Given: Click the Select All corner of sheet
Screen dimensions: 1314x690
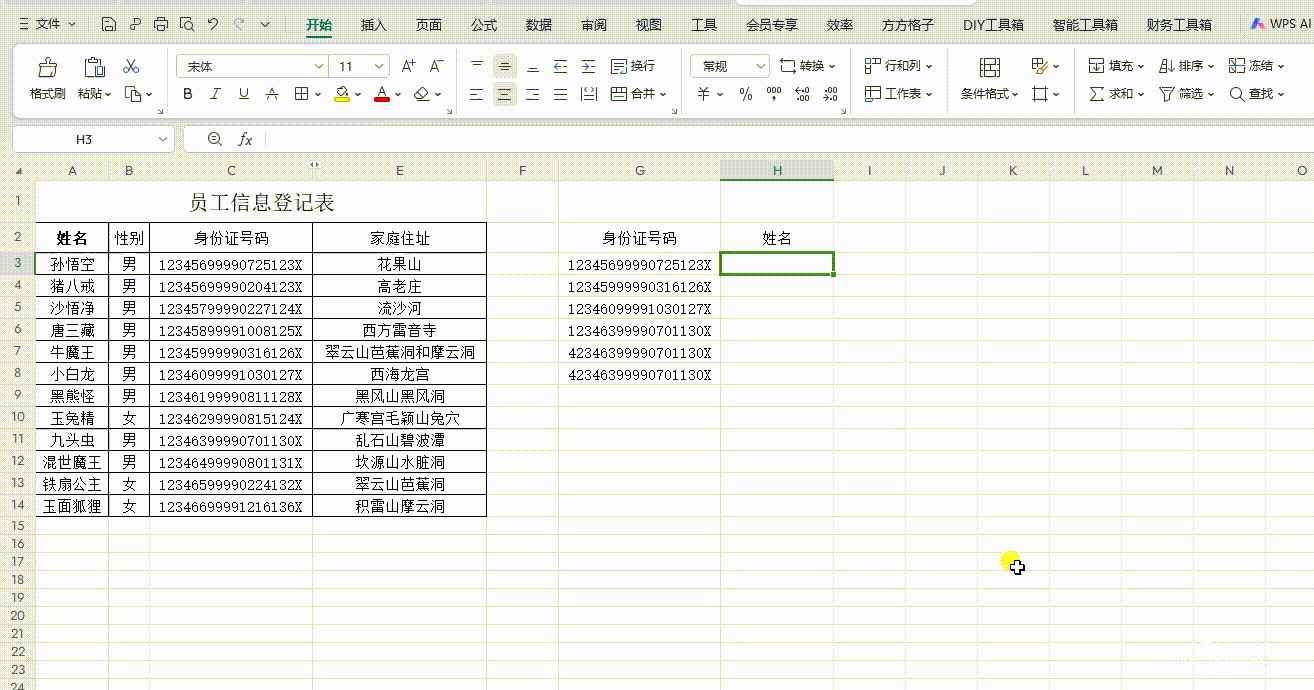Looking at the screenshot, I should pyautogui.click(x=18, y=171).
